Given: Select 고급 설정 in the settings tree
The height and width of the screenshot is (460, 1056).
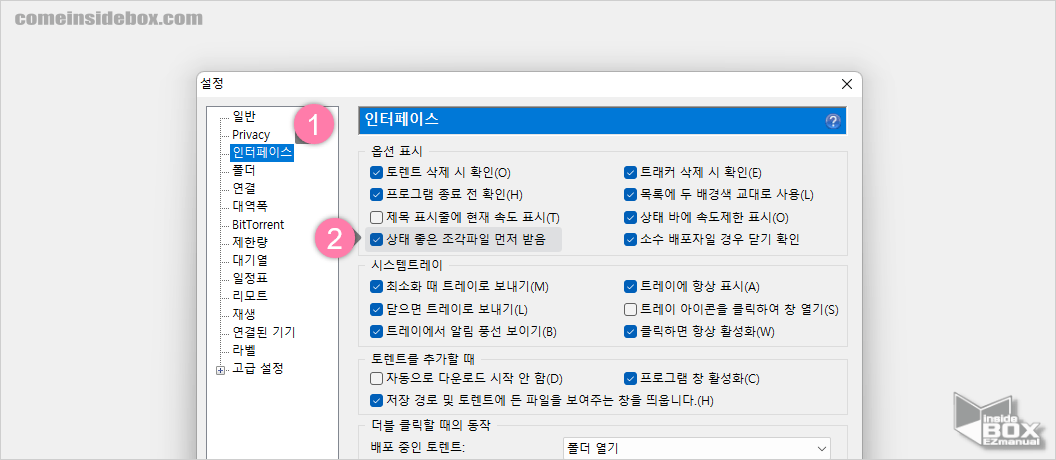Looking at the screenshot, I should click(258, 369).
